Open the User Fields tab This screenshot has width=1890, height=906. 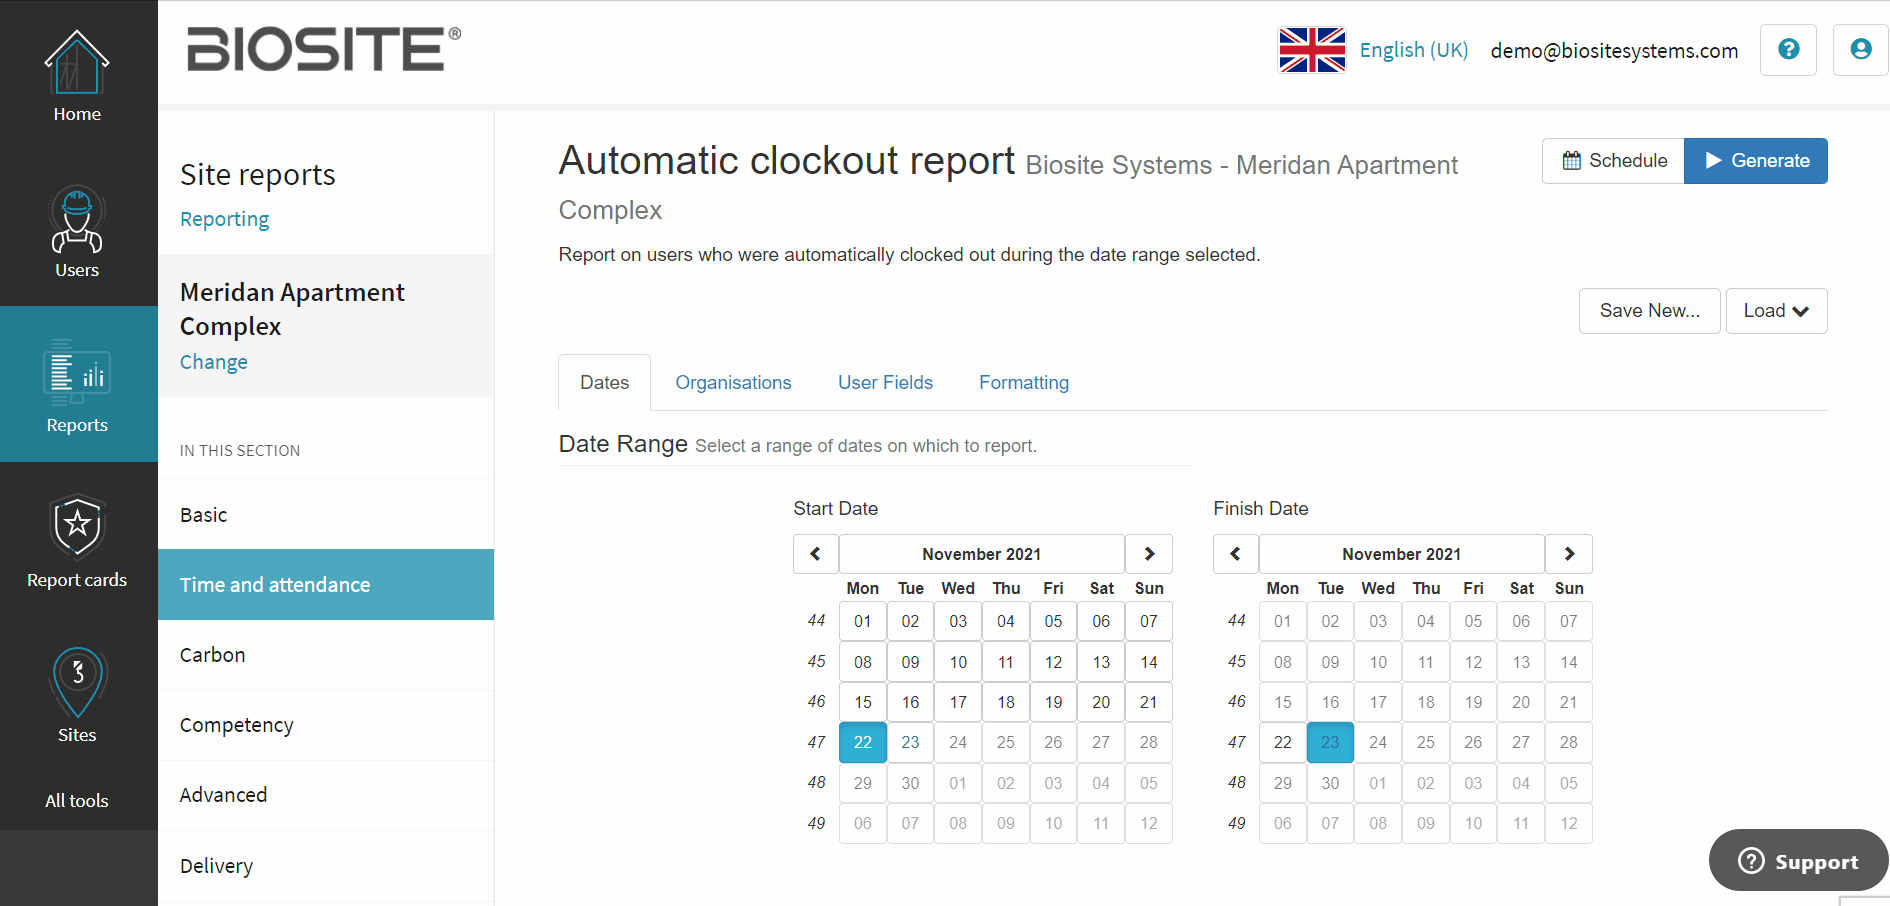(x=885, y=383)
